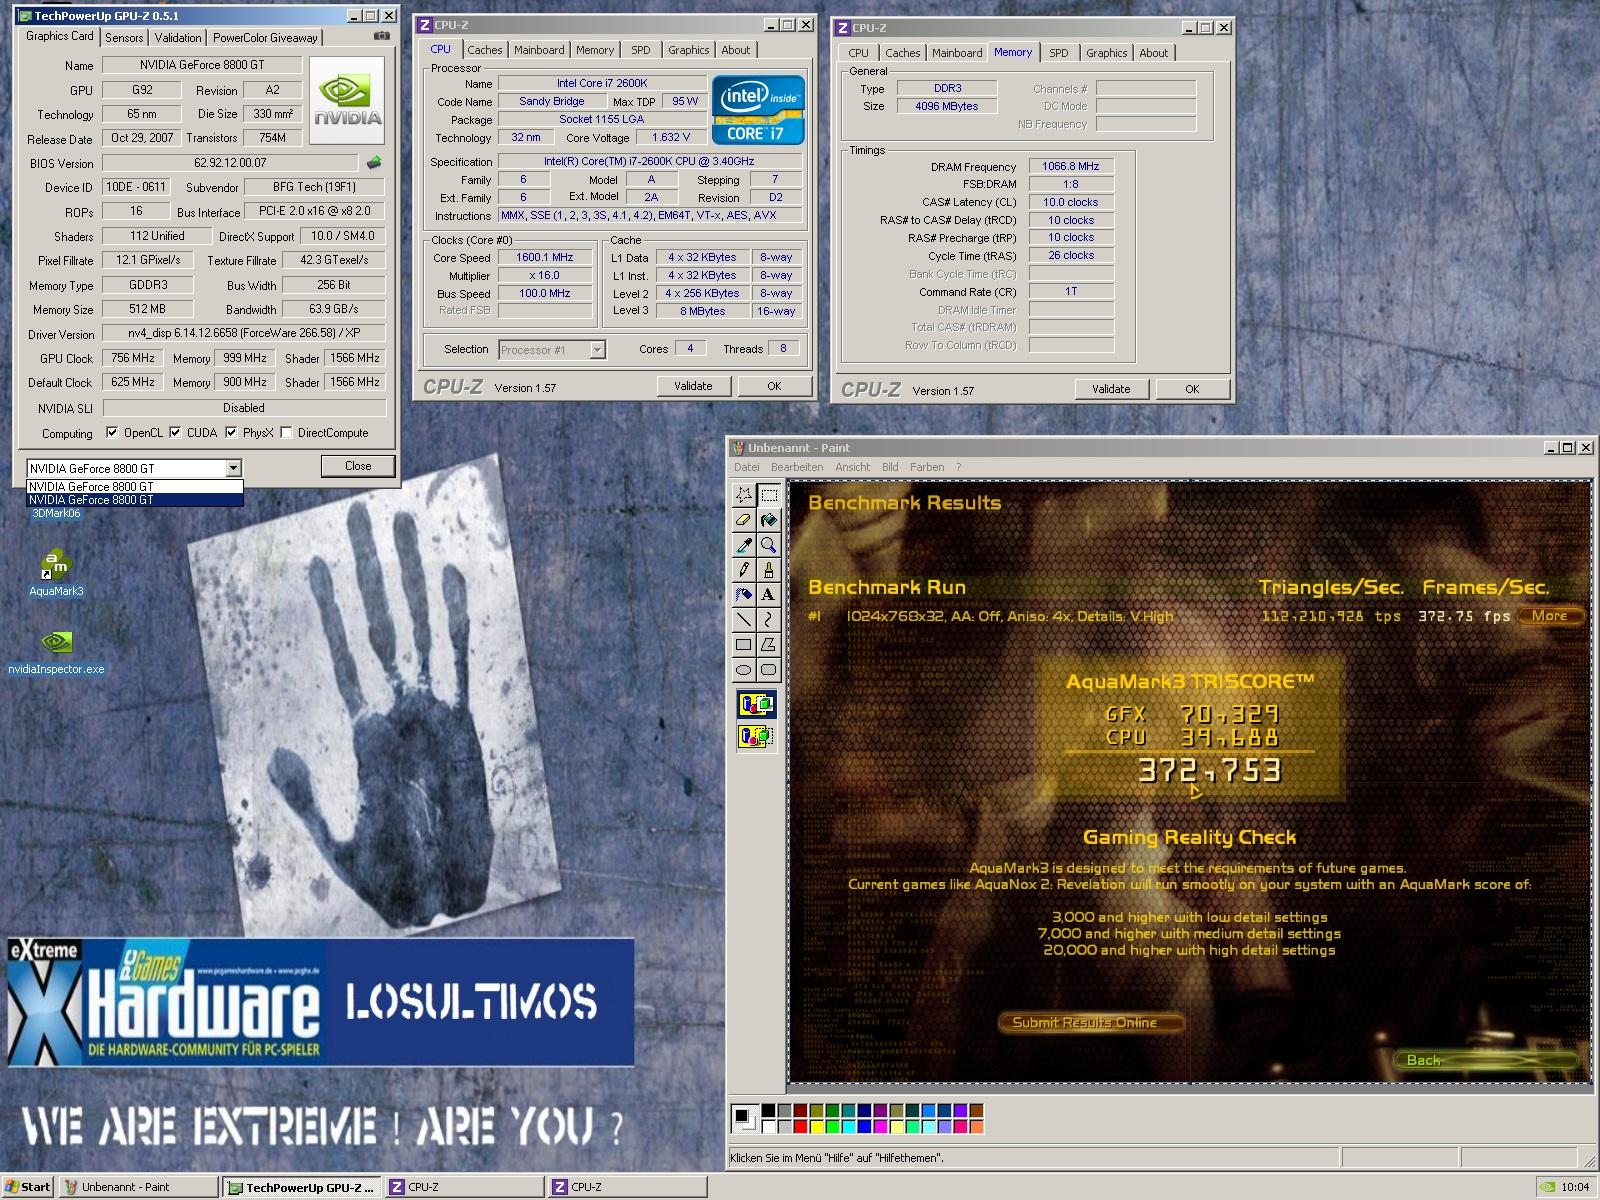This screenshot has width=1600, height=1200.
Task: Switch to TechPowerUp GPU-Z taskbar button
Action: (x=301, y=1187)
